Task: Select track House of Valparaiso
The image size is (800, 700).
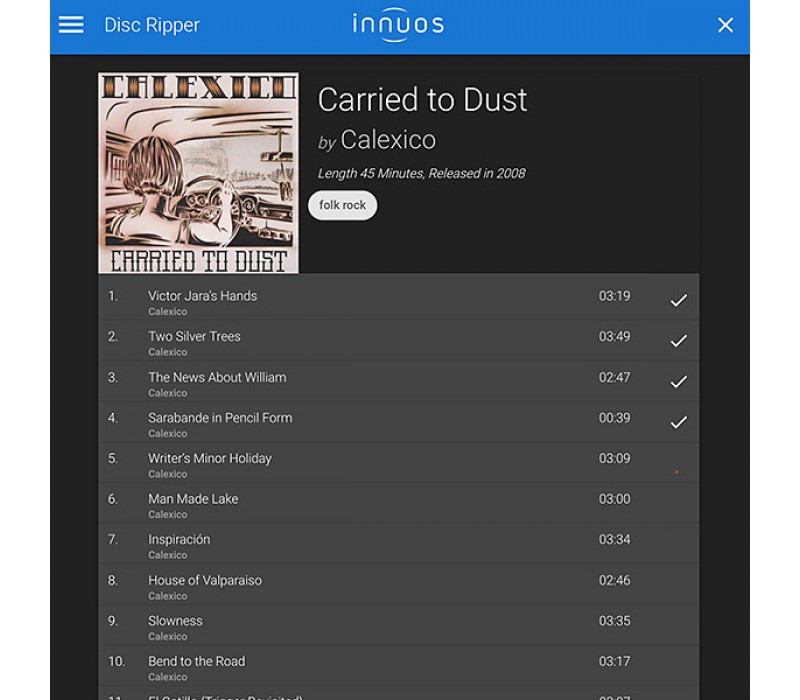Action: click(x=398, y=585)
